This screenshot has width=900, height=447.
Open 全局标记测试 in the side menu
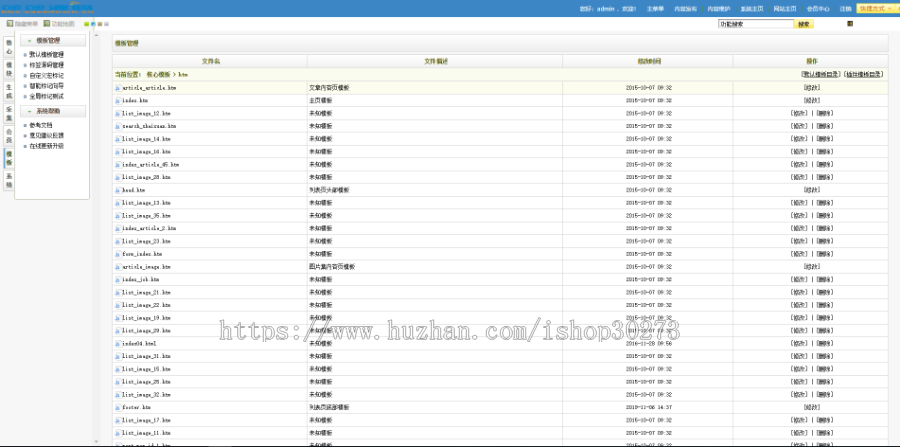(x=46, y=96)
